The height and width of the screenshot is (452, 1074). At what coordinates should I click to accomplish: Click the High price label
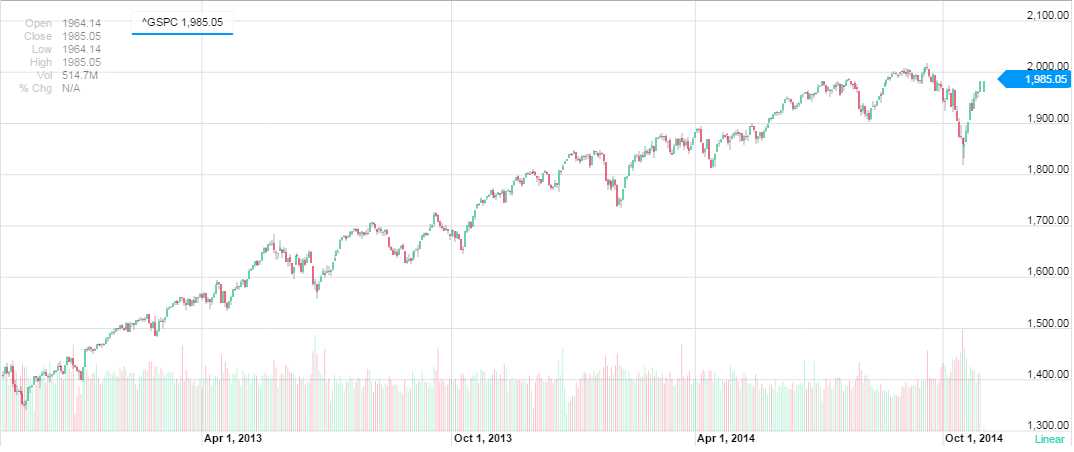click(x=39, y=62)
